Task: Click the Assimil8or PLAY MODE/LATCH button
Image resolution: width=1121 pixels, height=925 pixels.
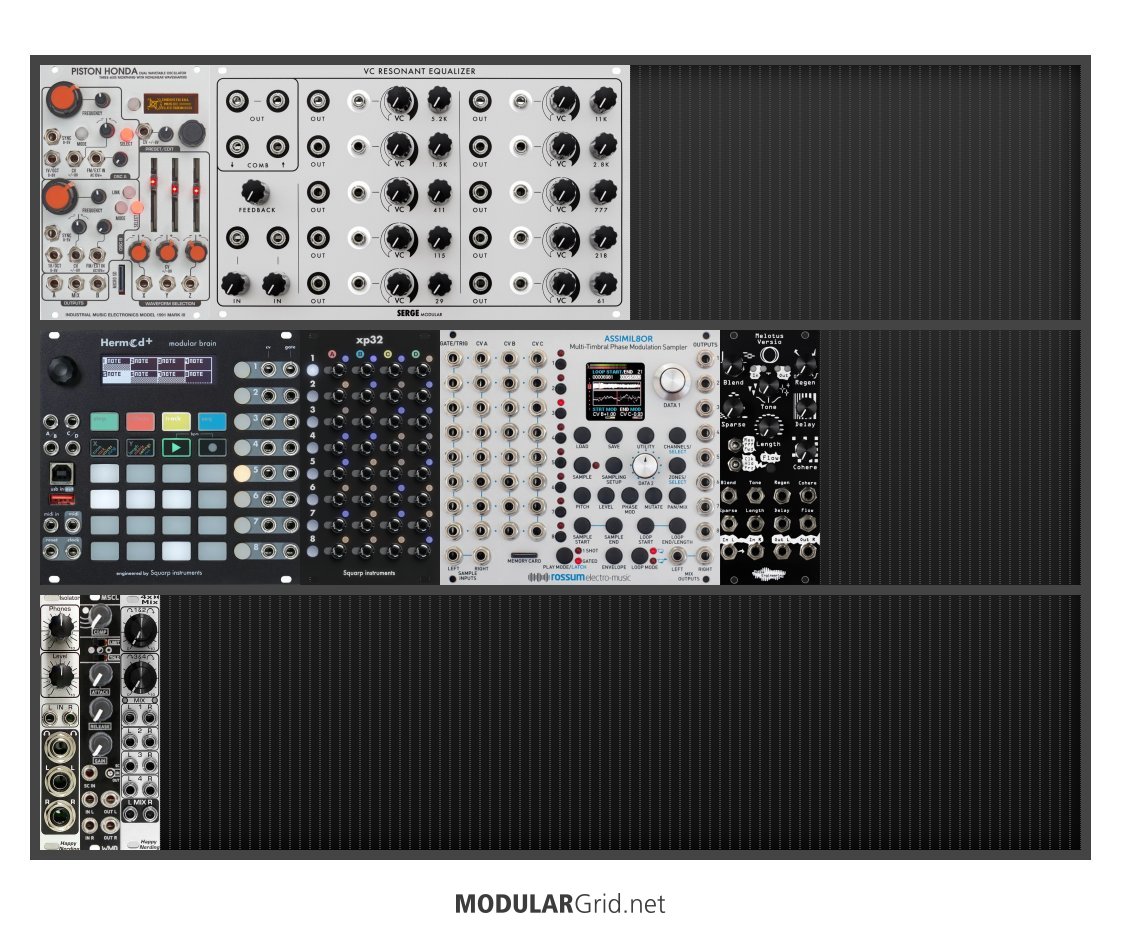Action: click(x=564, y=555)
